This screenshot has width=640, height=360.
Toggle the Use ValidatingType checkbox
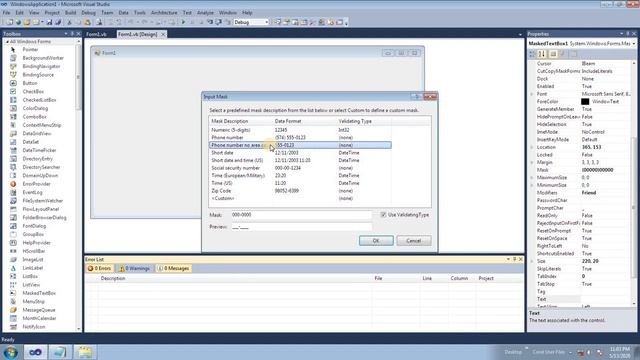click(383, 215)
